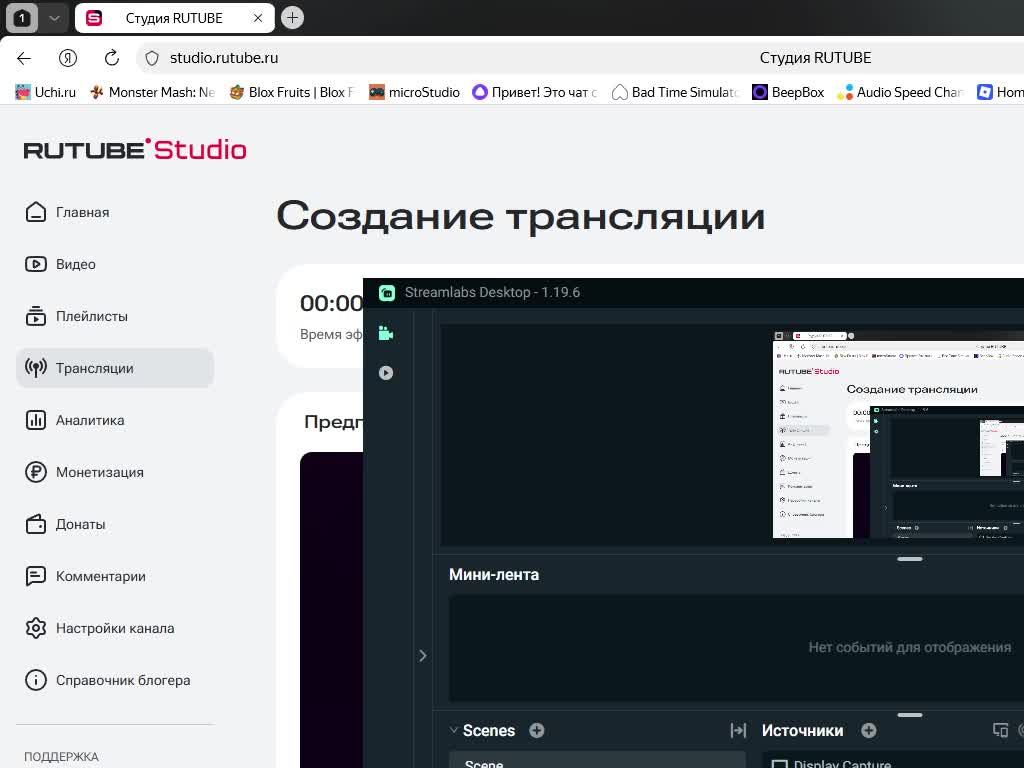Select the Студия RUTUBE tab
Viewport: 1024px width, 768px height.
point(174,18)
